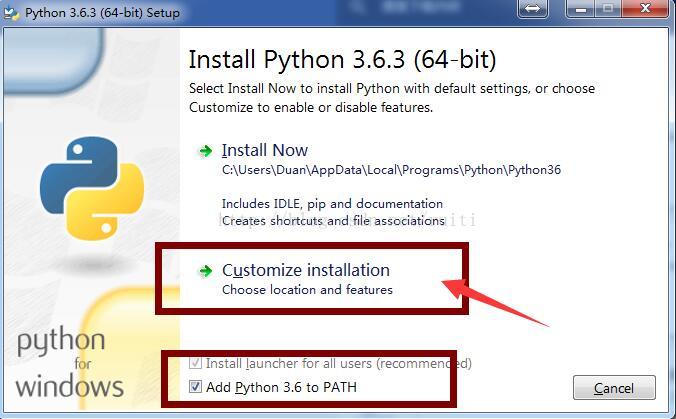Screen dimensions: 676x419
Task: Click the green arrow beside Customize installation
Action: tap(205, 271)
